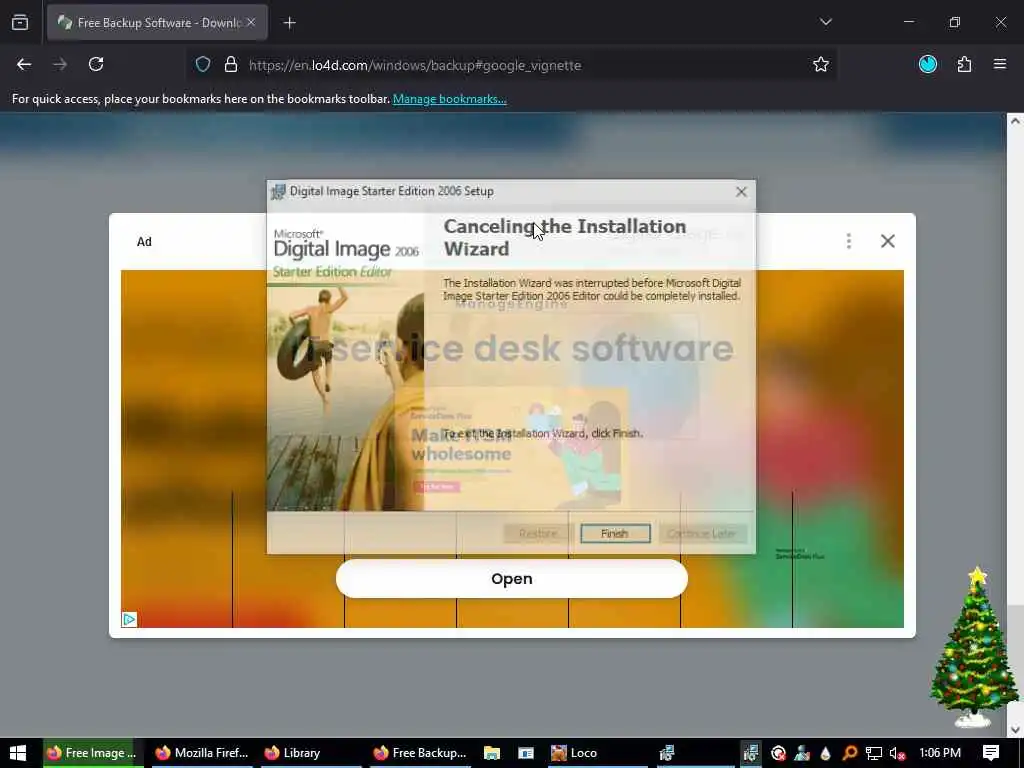Click the Setup dialog title bar icon
The height and width of the screenshot is (768, 1024).
pyautogui.click(x=279, y=191)
